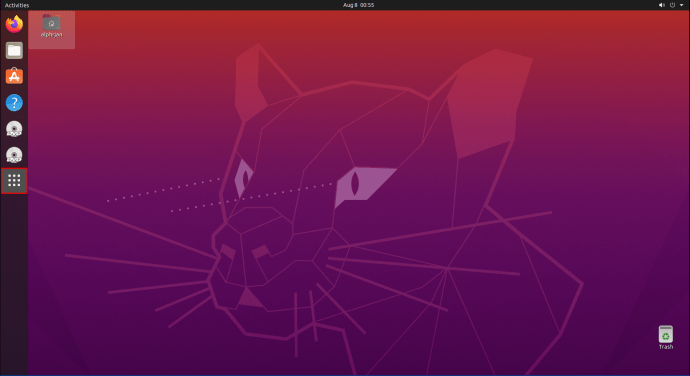690x376 pixels.
Task: Select the home folder desktop icon
Action: (51, 26)
